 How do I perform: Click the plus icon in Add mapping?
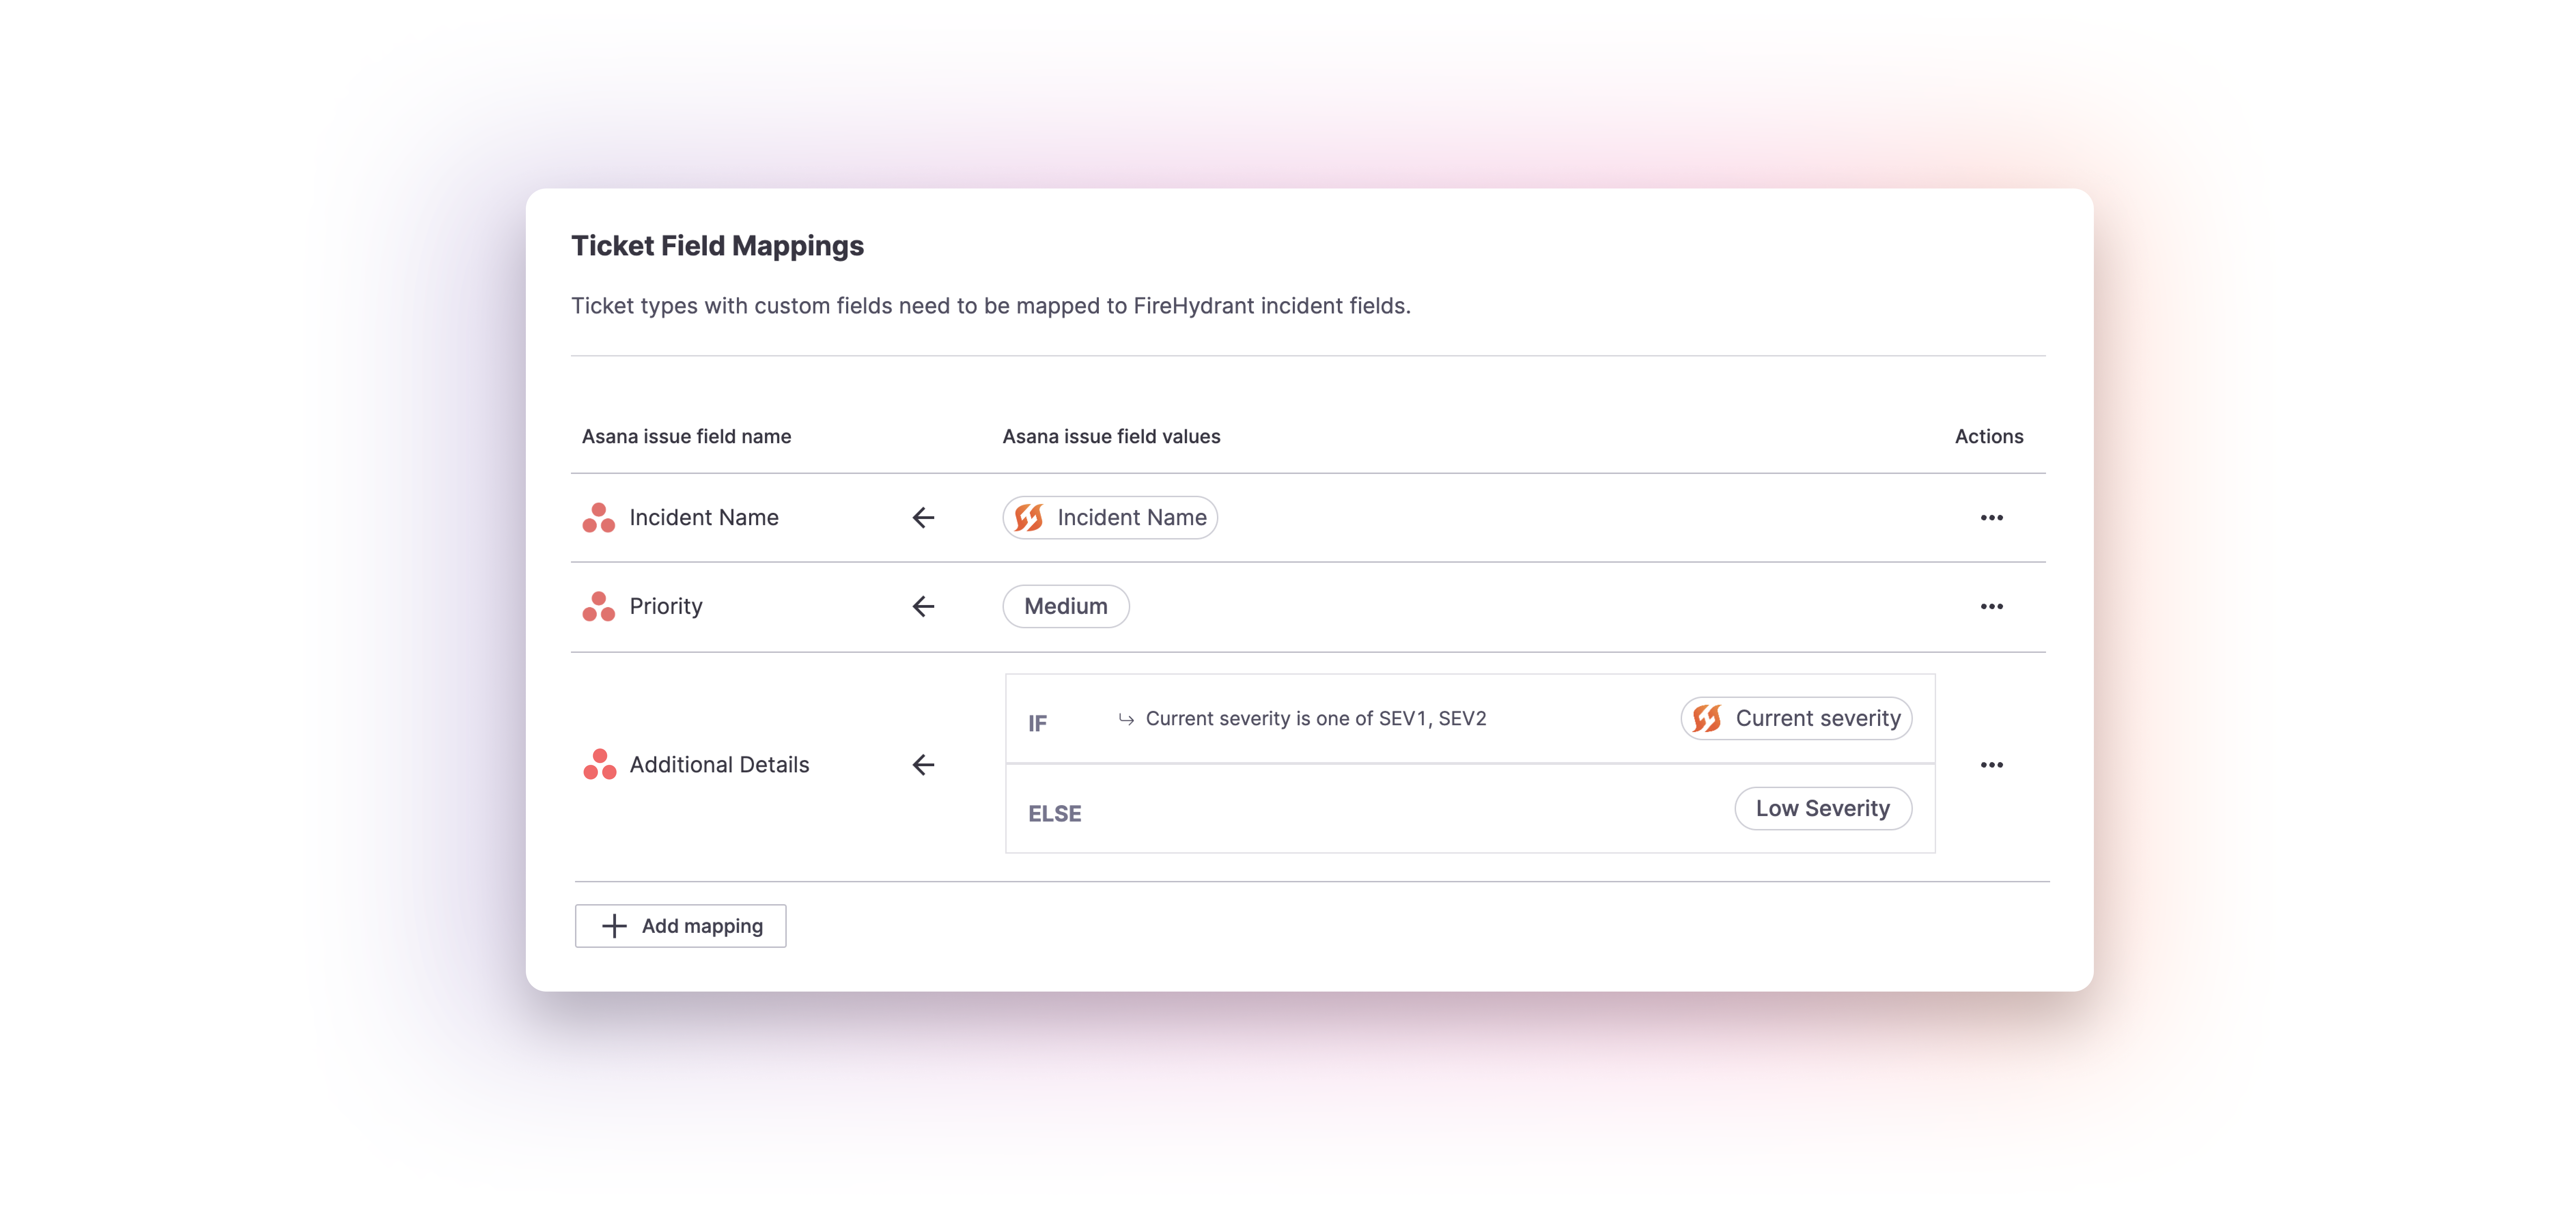point(614,926)
